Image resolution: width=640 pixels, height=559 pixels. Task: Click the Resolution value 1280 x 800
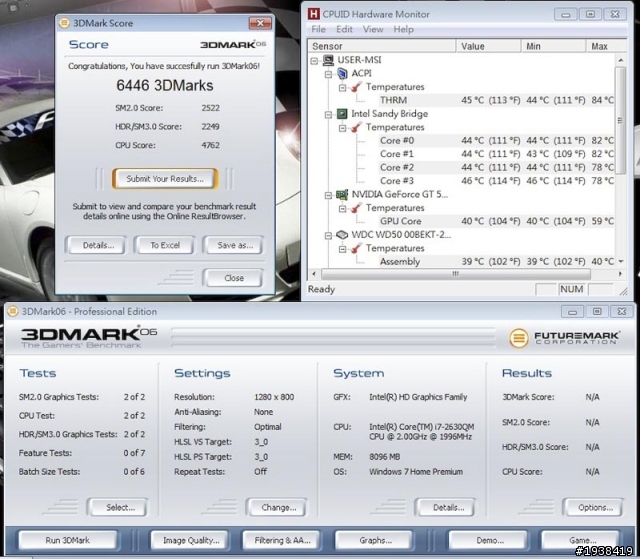point(274,397)
